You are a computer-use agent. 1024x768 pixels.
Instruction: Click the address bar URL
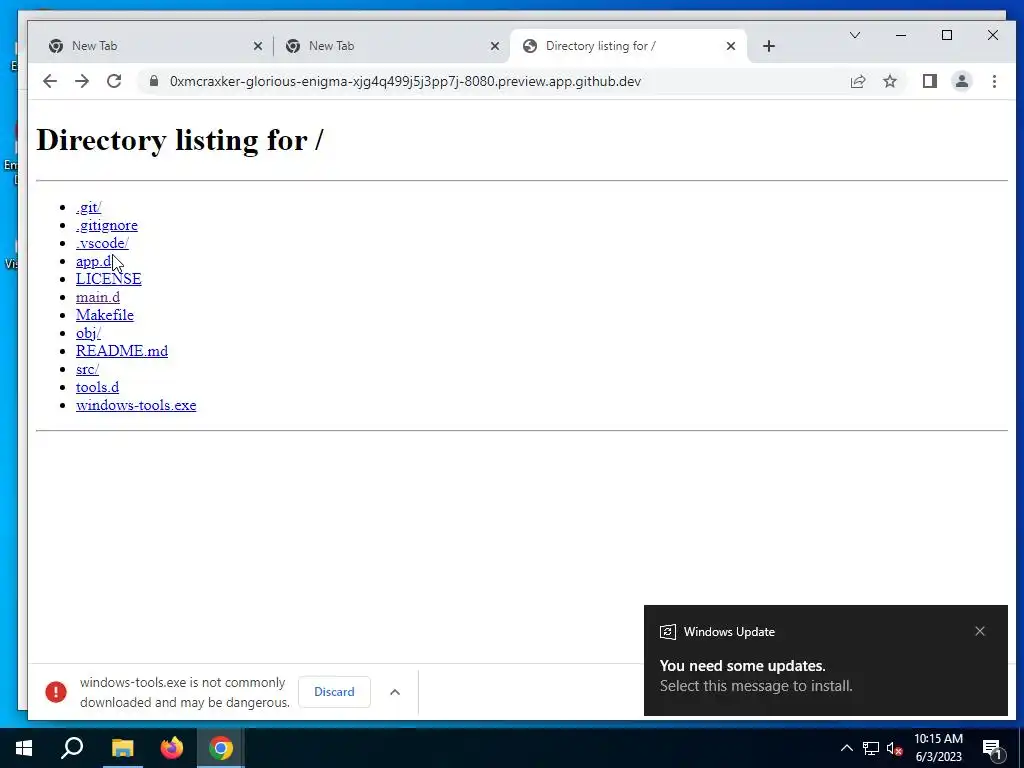click(x=405, y=81)
